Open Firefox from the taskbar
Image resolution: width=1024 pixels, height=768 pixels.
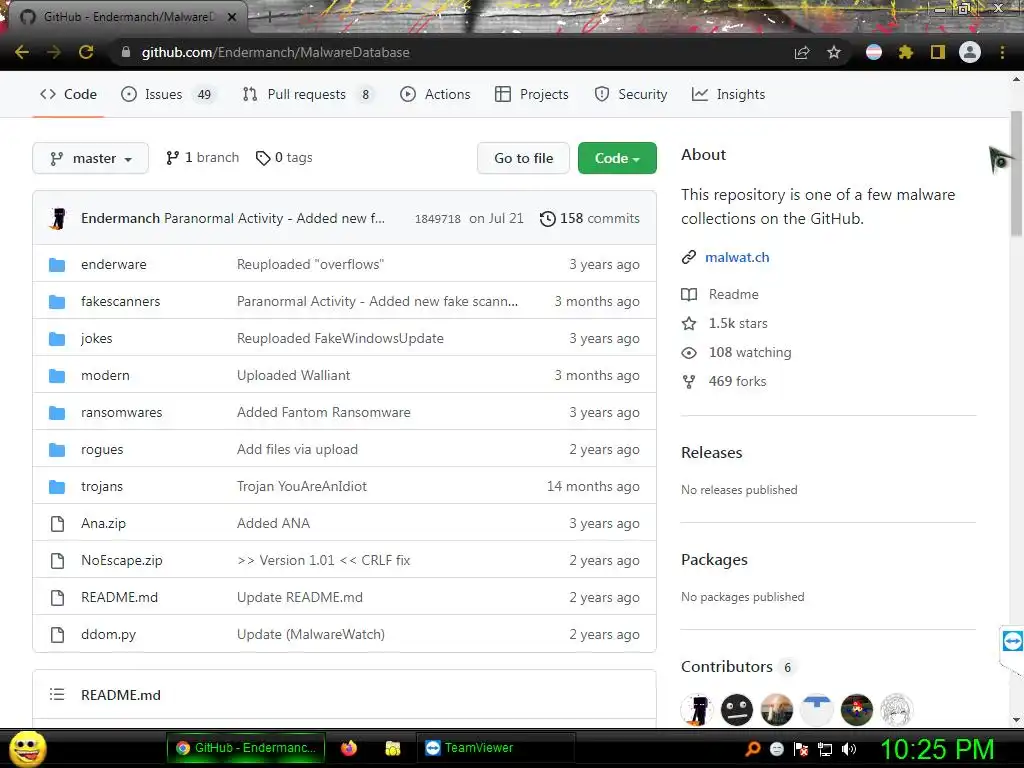pos(349,748)
